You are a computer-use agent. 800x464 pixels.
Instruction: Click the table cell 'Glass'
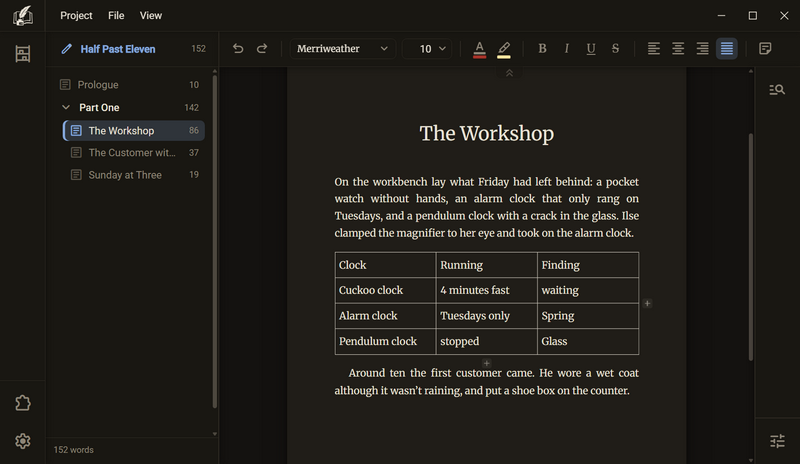[588, 341]
